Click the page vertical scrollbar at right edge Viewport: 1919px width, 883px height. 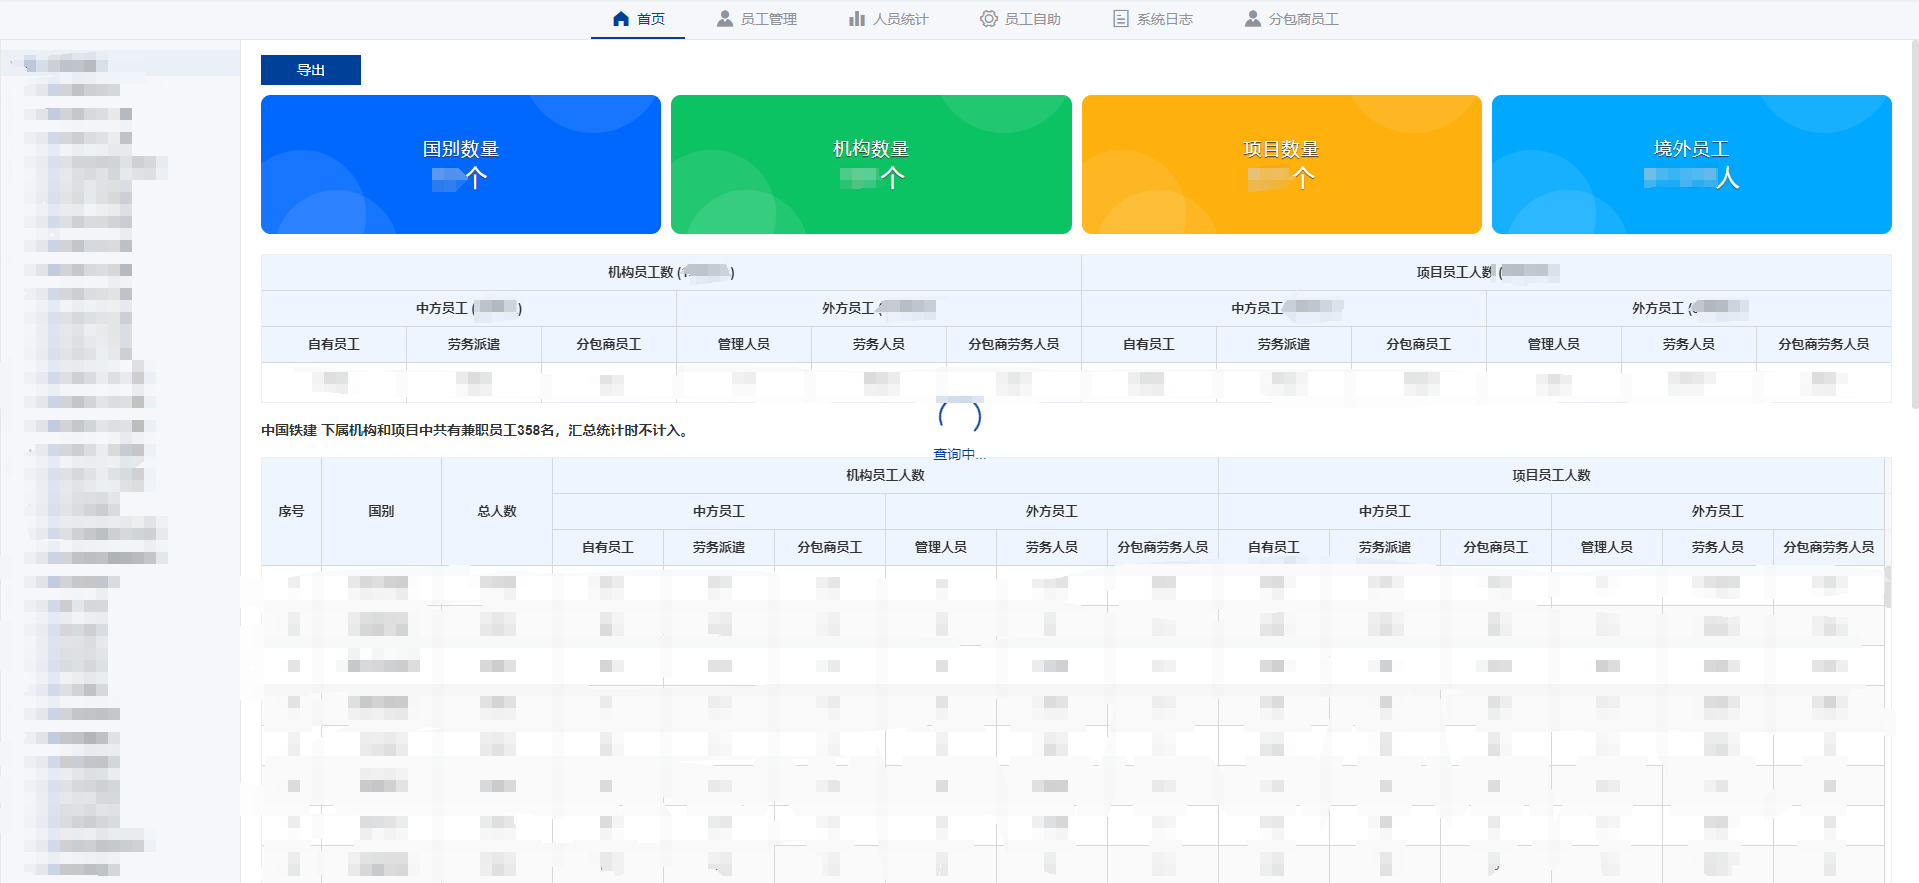pyautogui.click(x=1914, y=225)
